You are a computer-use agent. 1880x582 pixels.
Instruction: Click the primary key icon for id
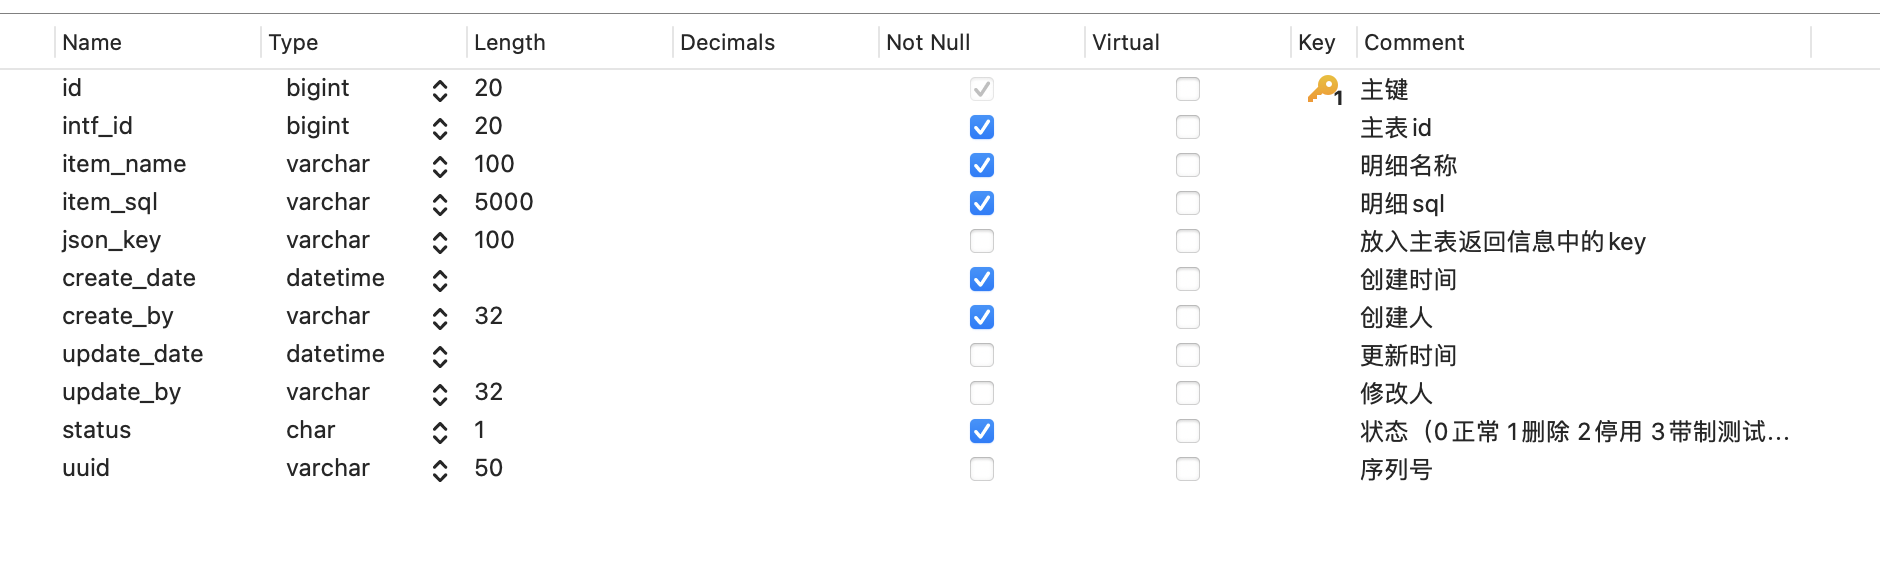click(x=1324, y=90)
